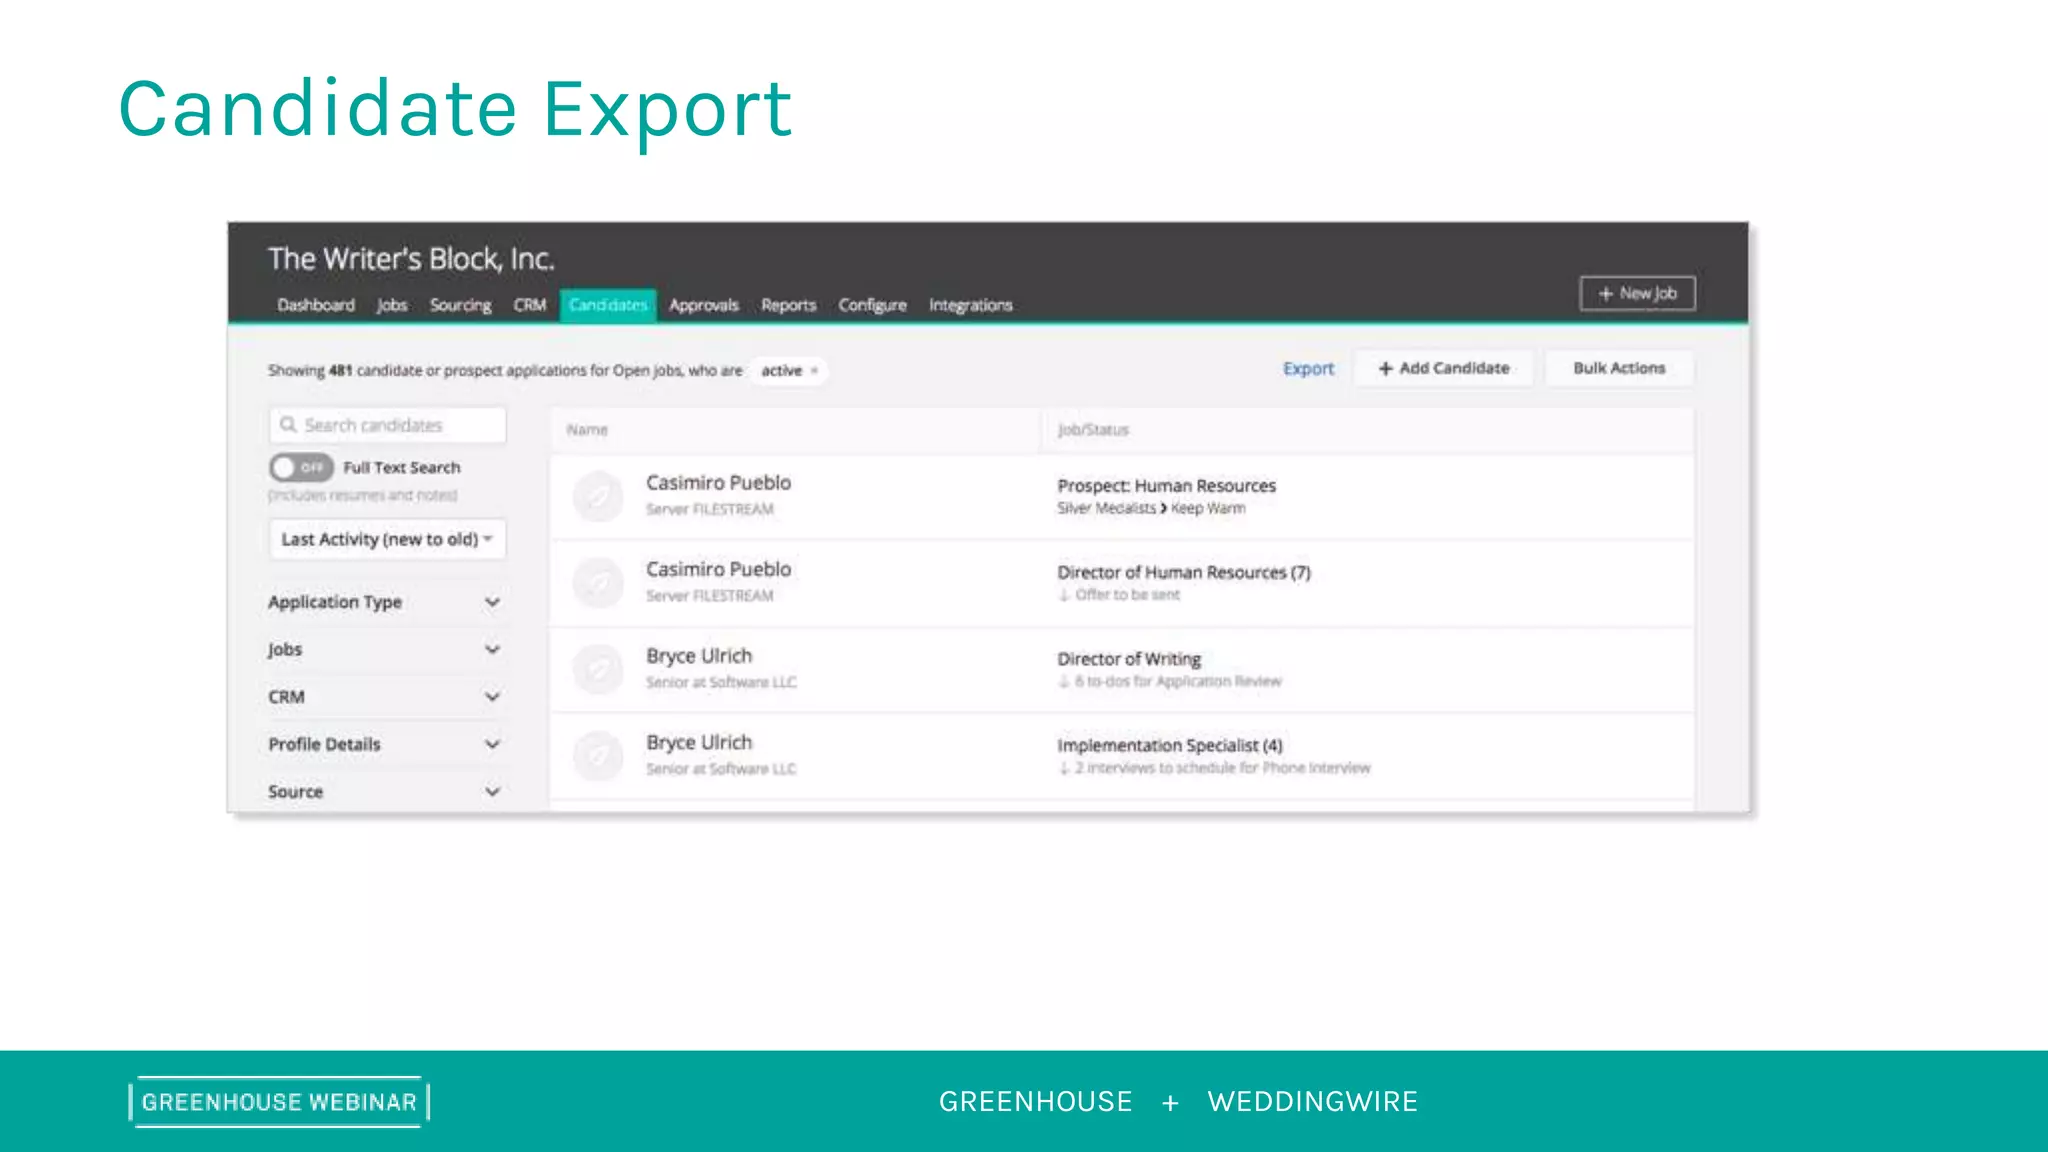Open Casimiro Pueblo with offer to be sent

[x=718, y=569]
